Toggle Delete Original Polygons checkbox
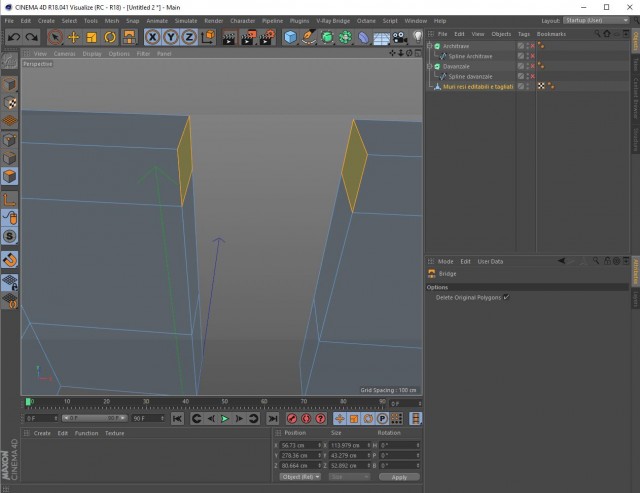The image size is (640, 493). [x=506, y=298]
